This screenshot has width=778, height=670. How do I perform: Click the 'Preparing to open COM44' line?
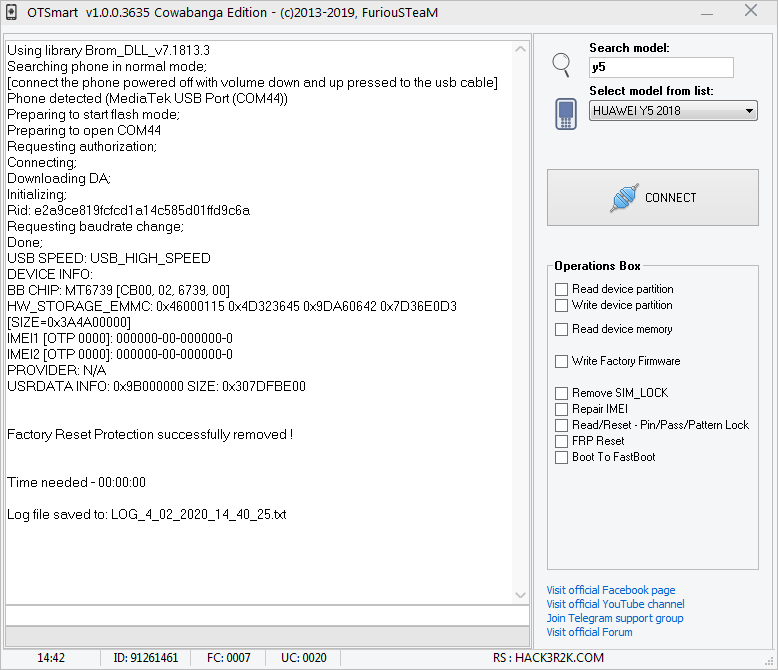84,131
